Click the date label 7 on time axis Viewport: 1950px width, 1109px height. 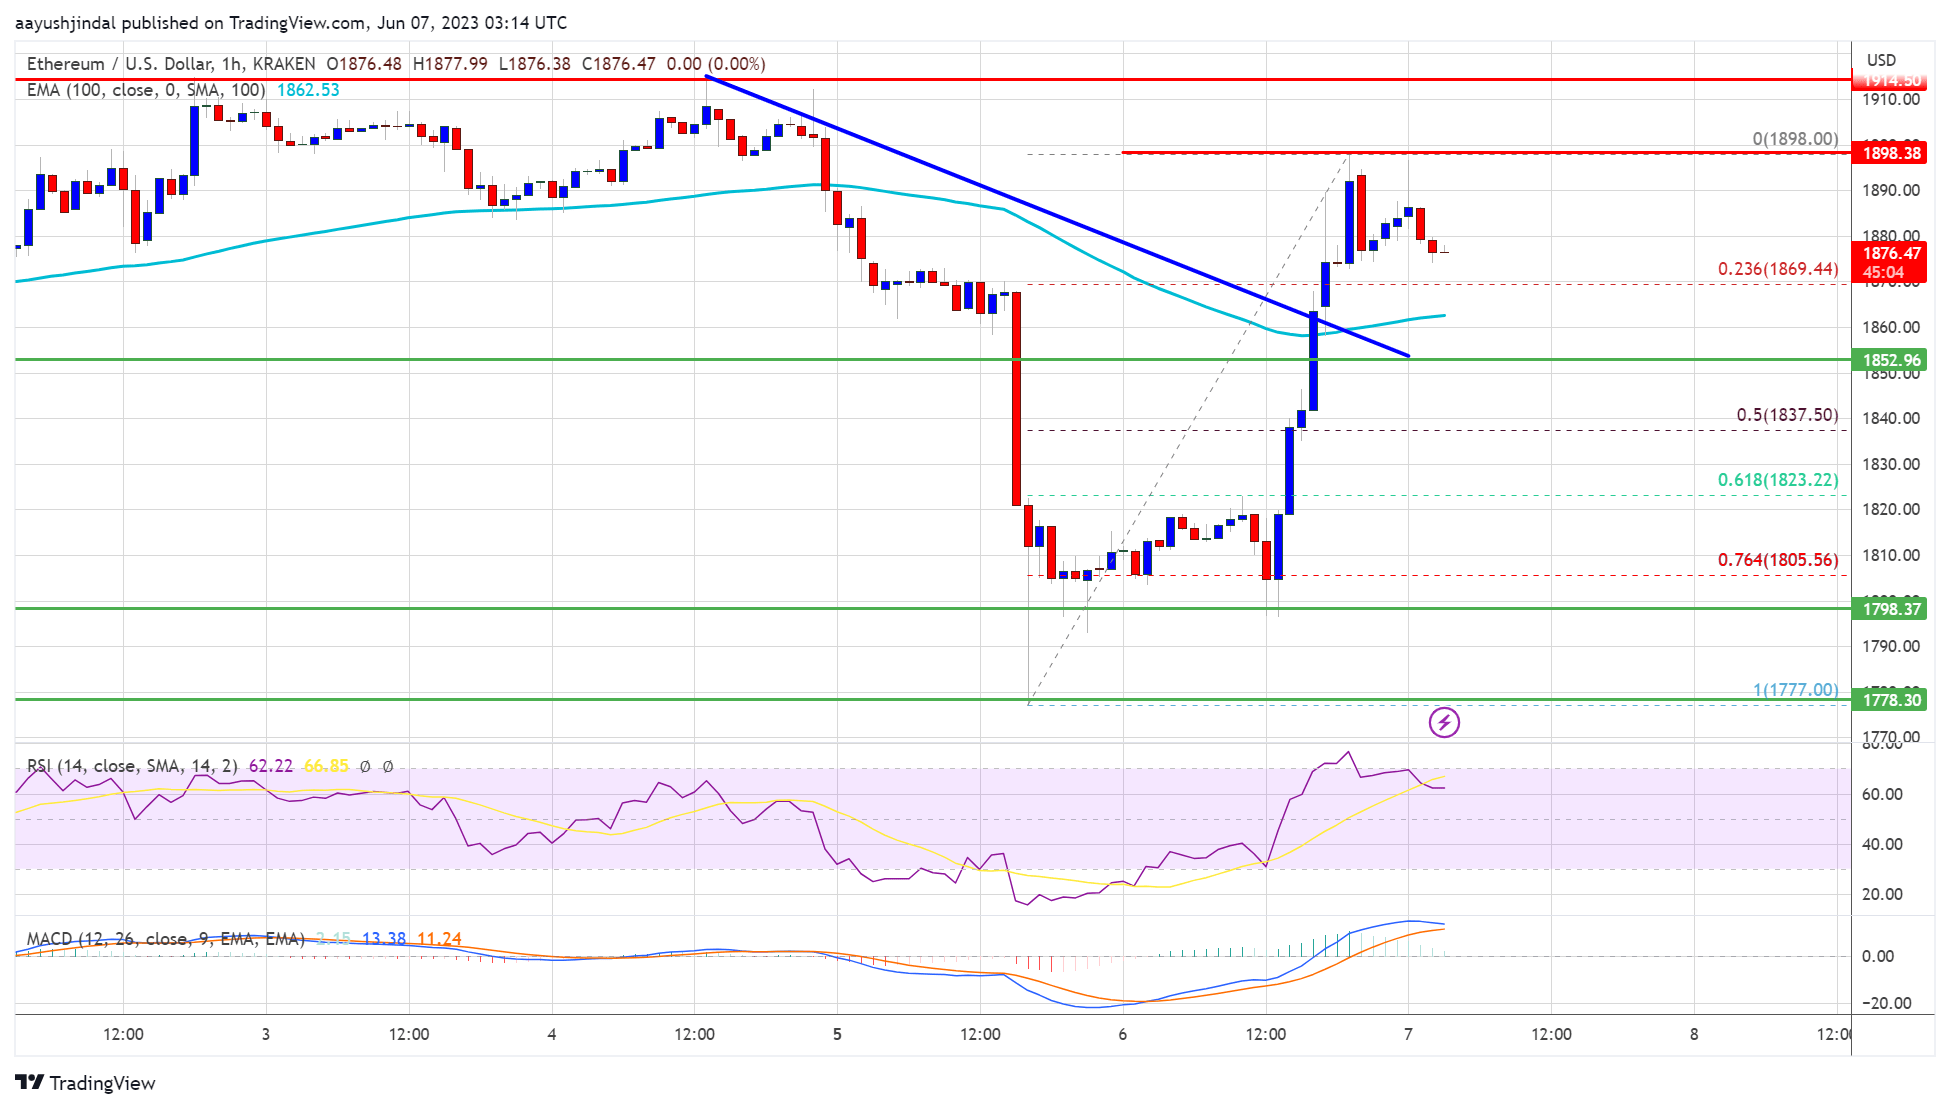(1408, 1034)
